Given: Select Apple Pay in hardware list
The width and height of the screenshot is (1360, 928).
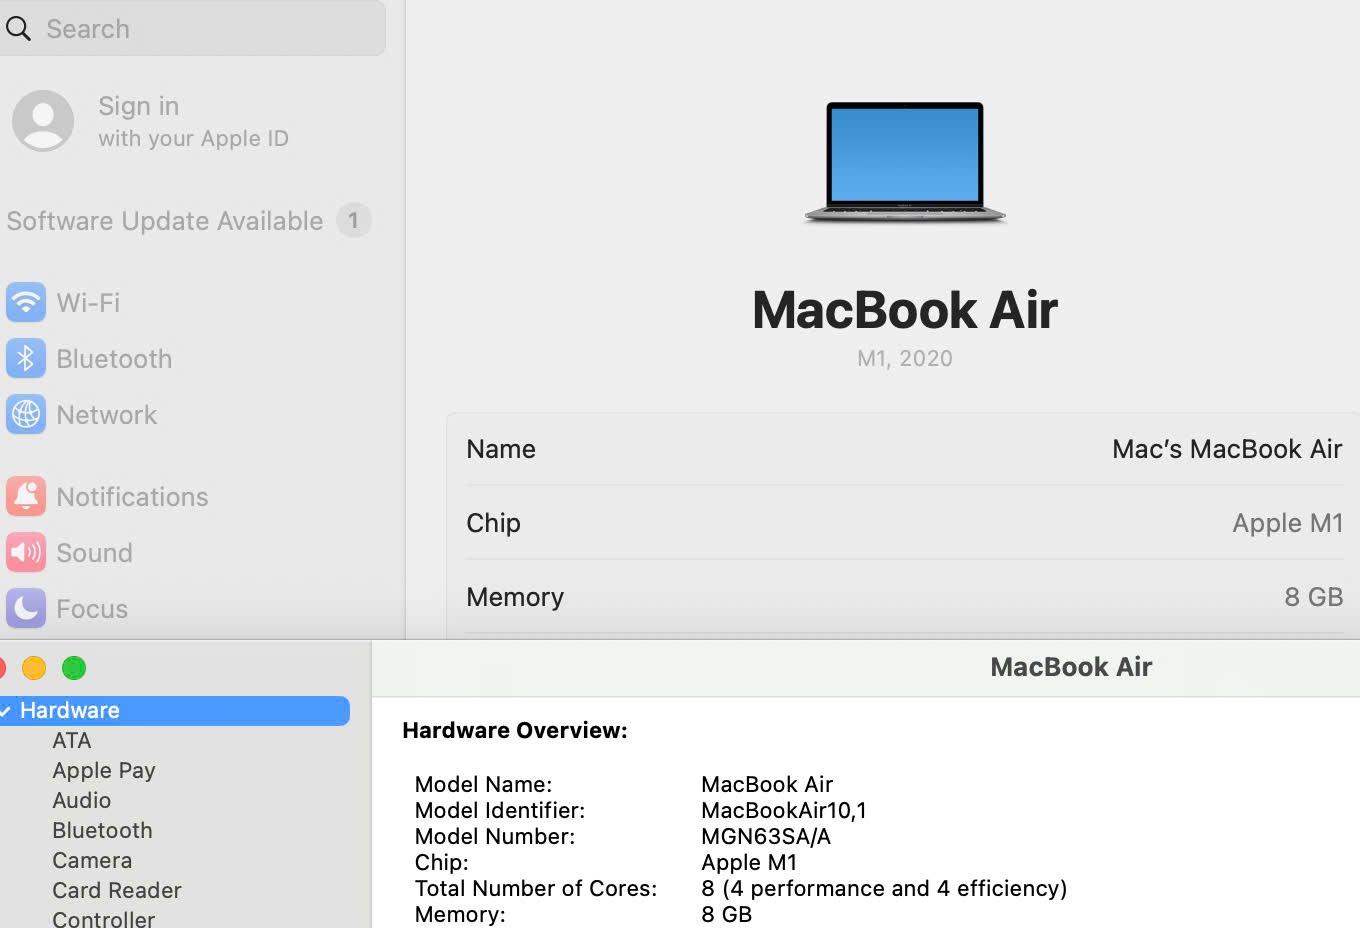Looking at the screenshot, I should [104, 770].
